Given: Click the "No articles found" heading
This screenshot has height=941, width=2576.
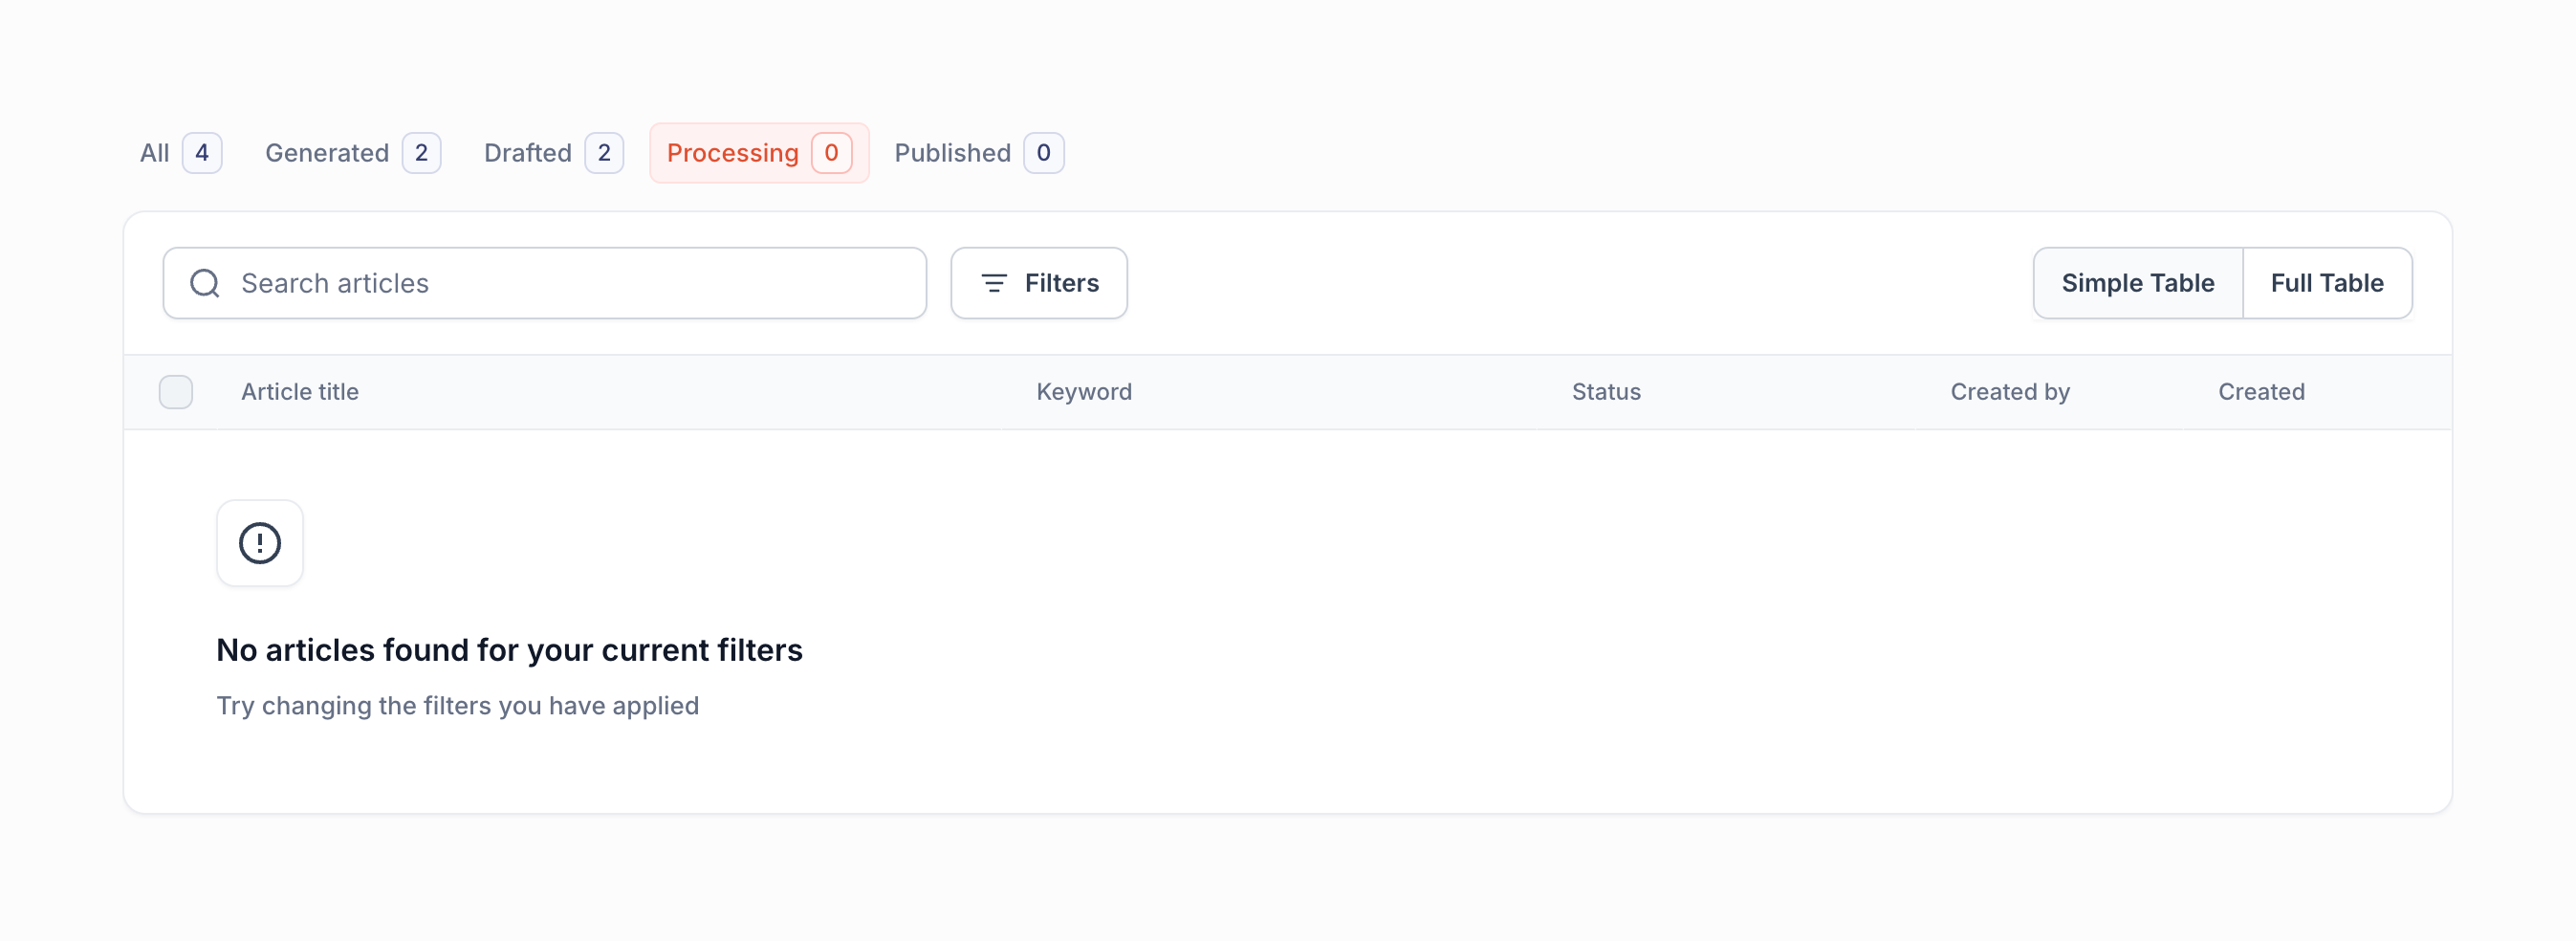Looking at the screenshot, I should point(509,650).
